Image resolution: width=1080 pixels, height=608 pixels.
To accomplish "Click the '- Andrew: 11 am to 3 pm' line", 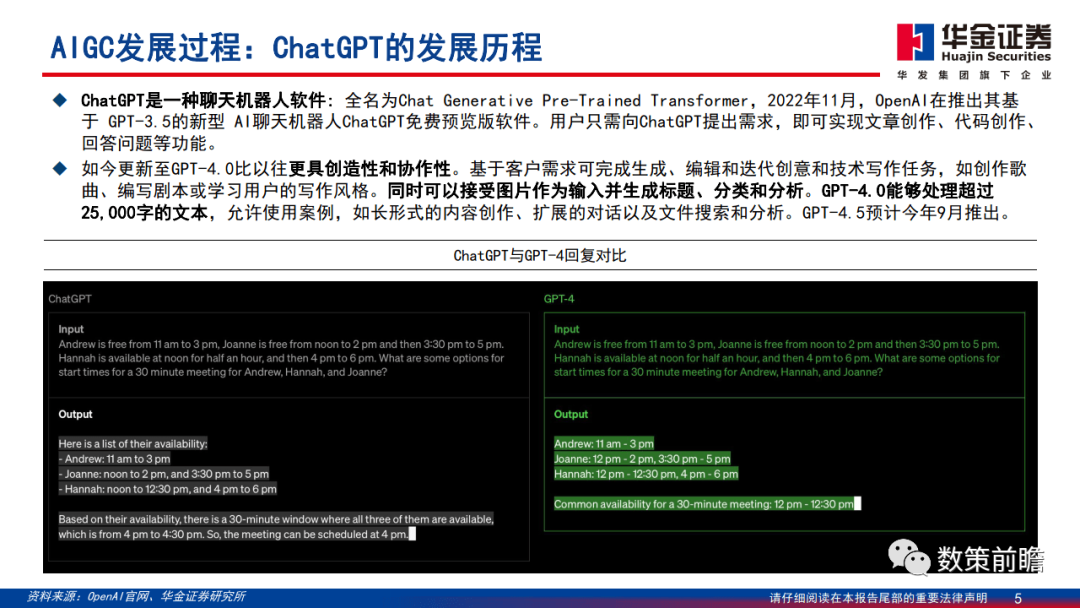I will [x=114, y=459].
